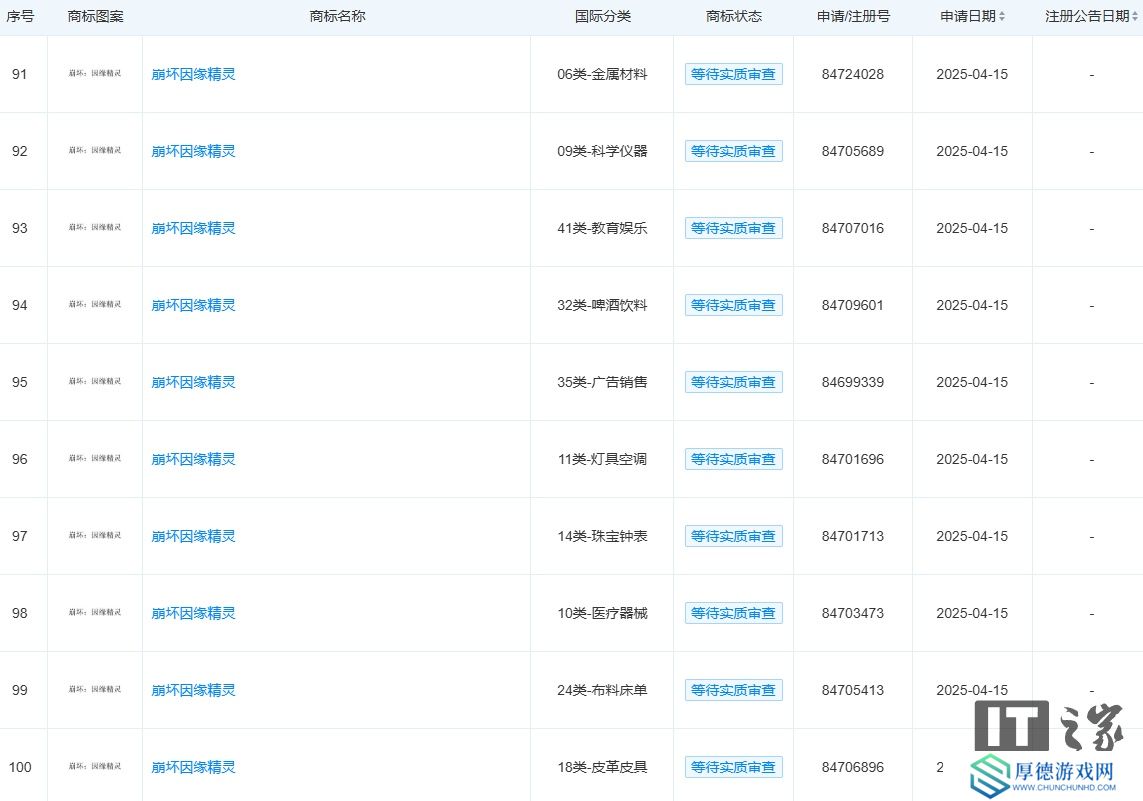View trademark image thumbnail in row 99
The image size is (1143, 801).
pos(95,689)
